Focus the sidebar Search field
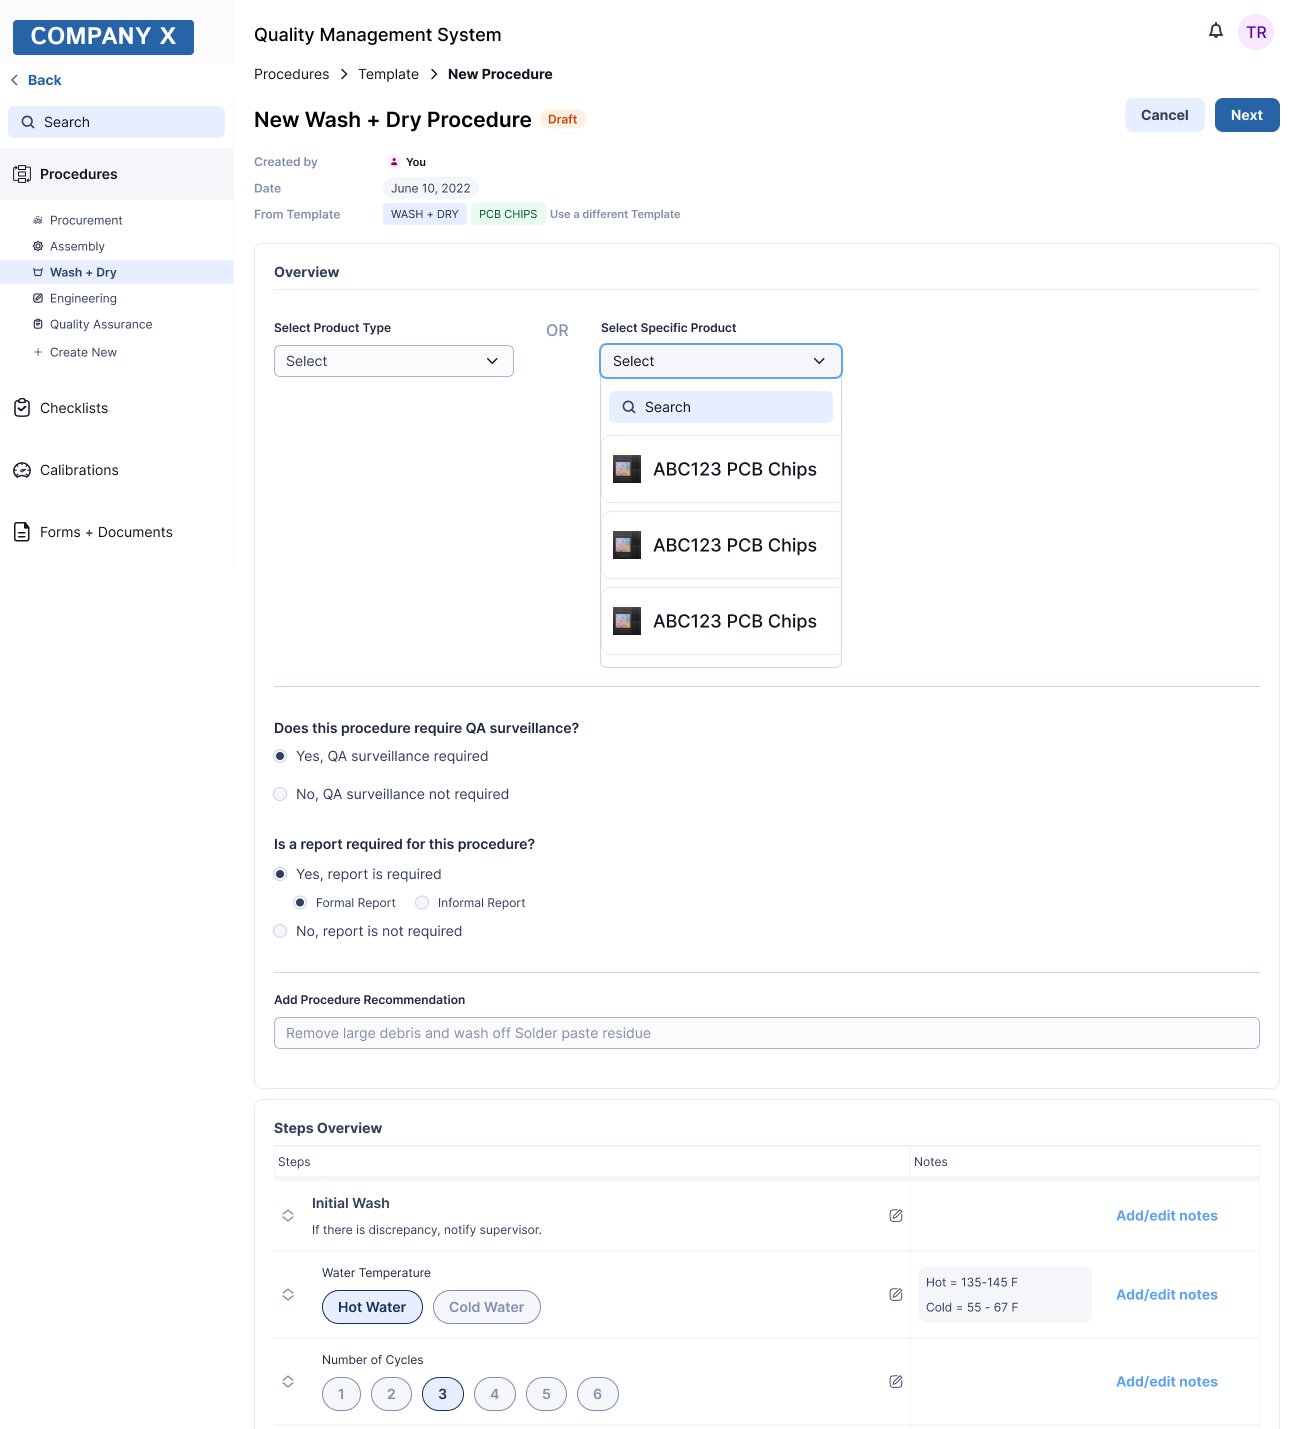Viewport: 1312px width, 1429px height. click(116, 122)
